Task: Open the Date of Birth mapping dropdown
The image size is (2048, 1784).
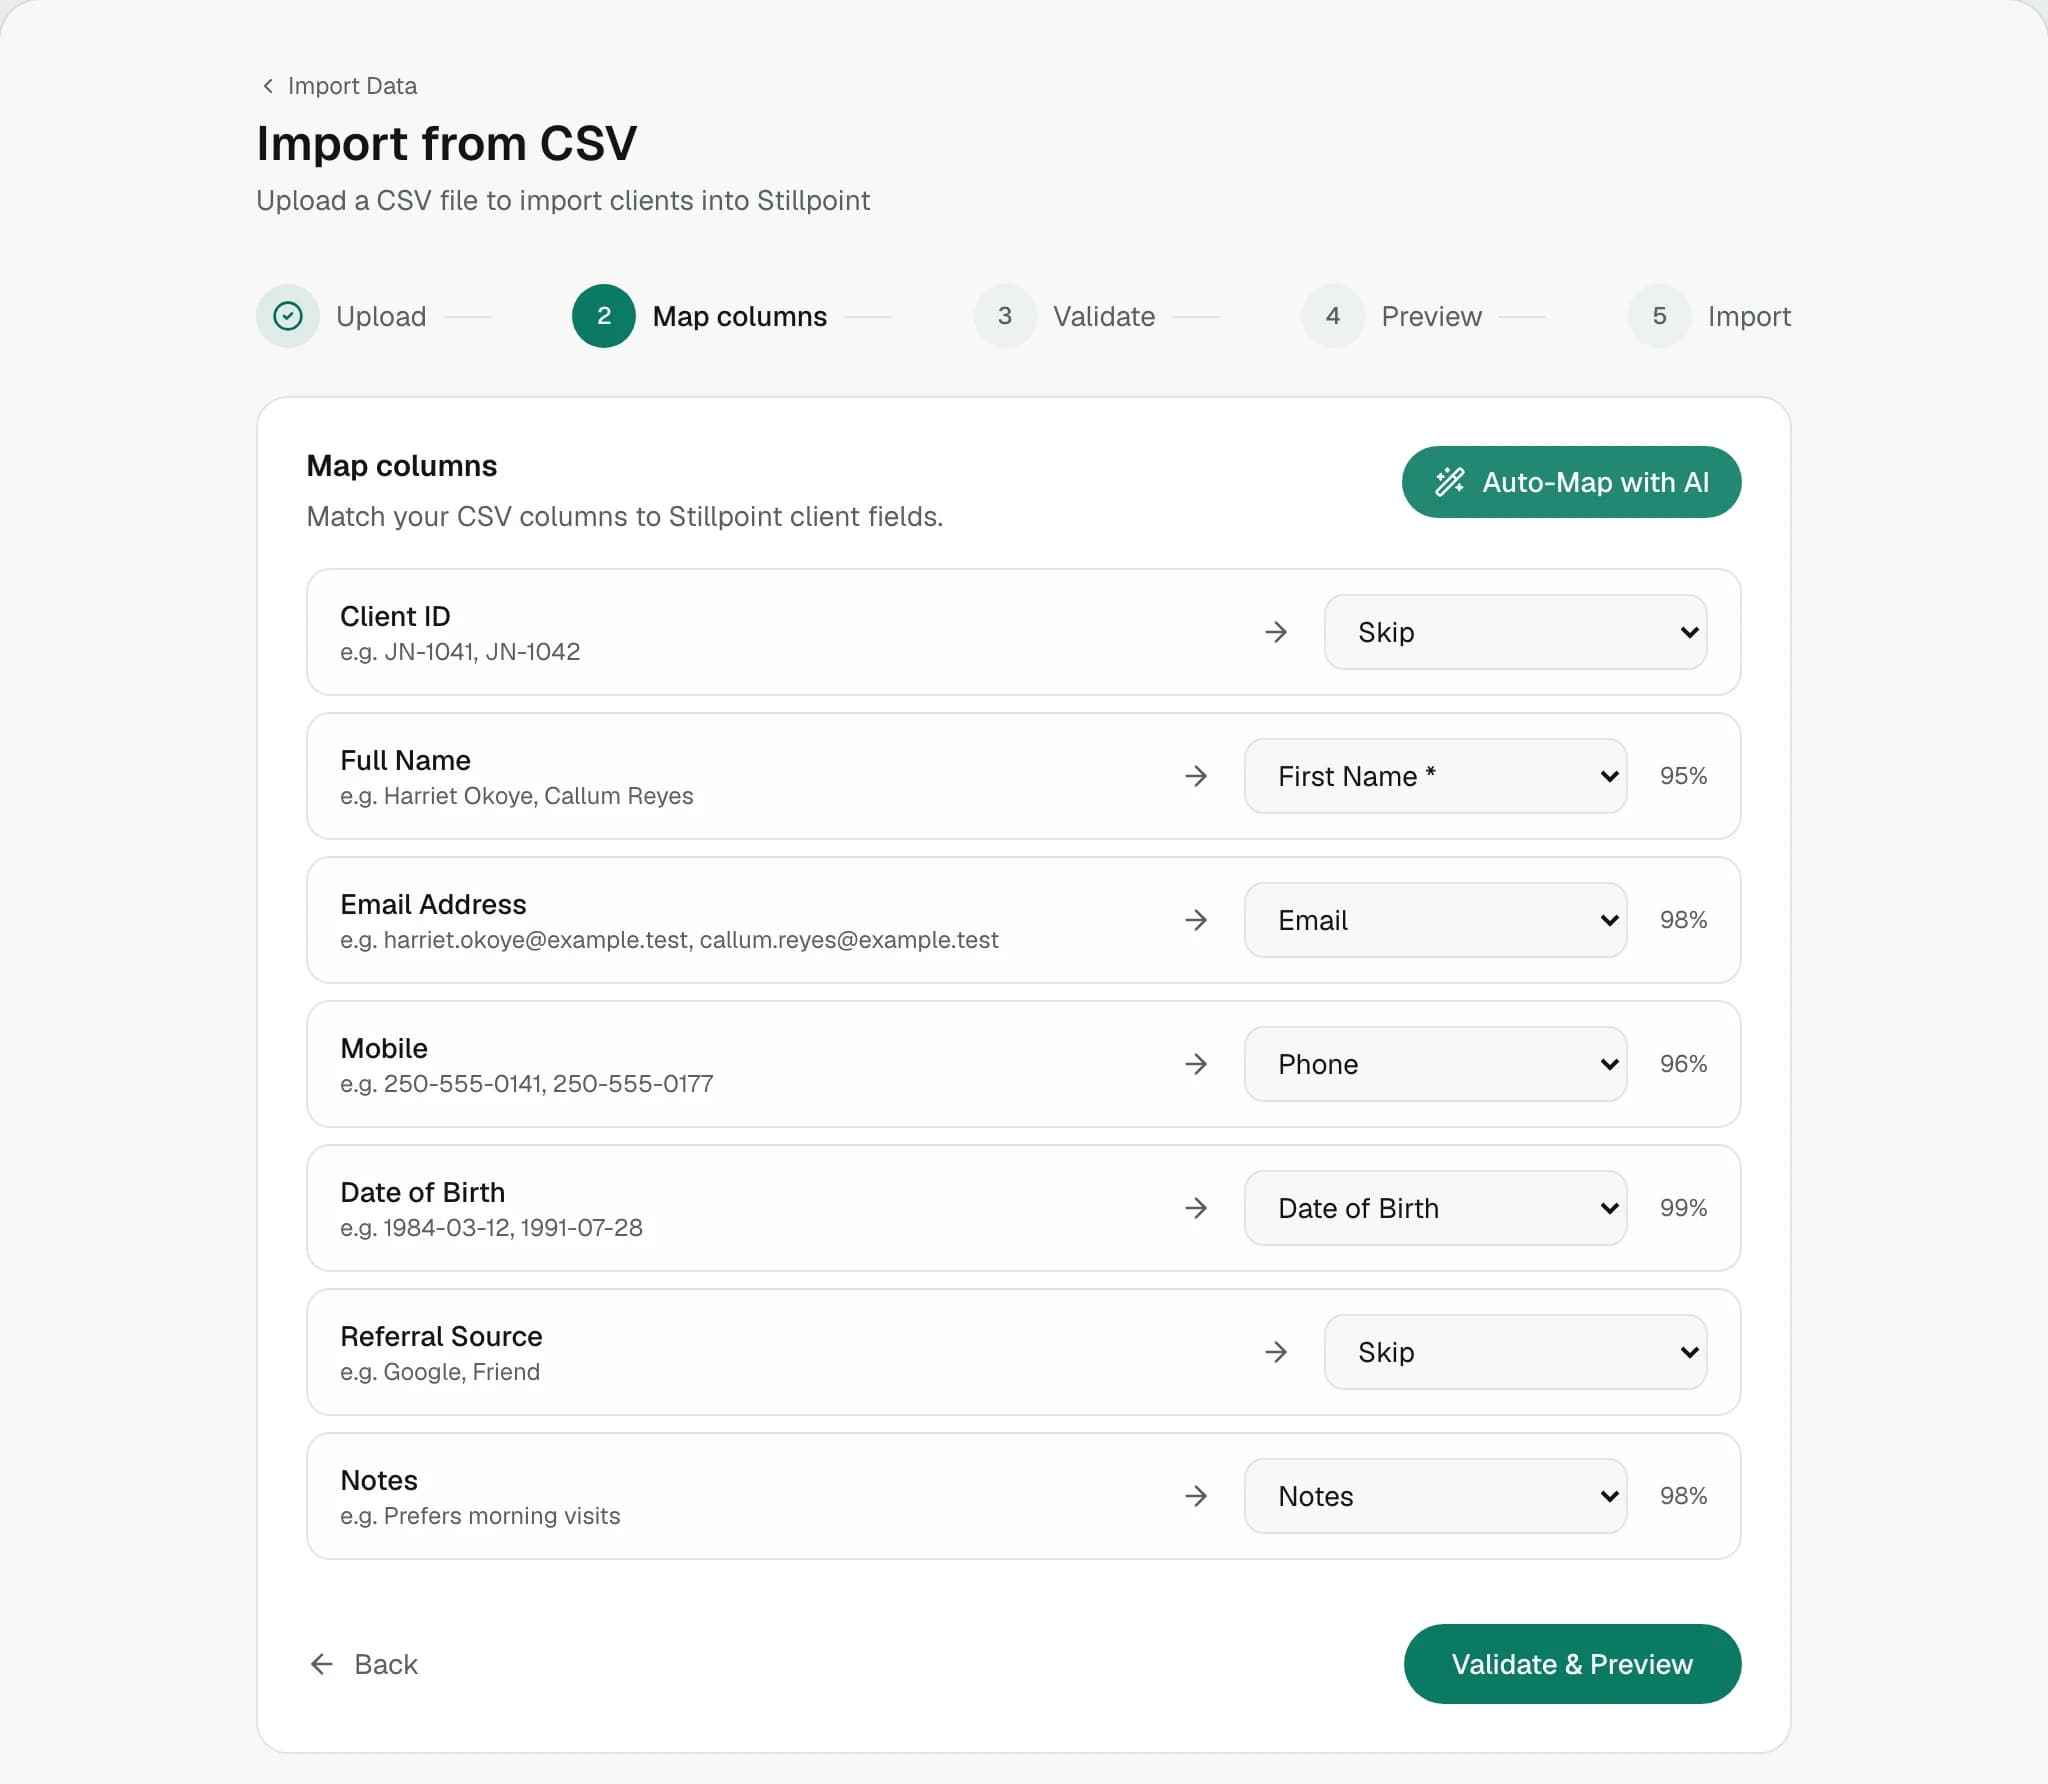Action: coord(1435,1208)
